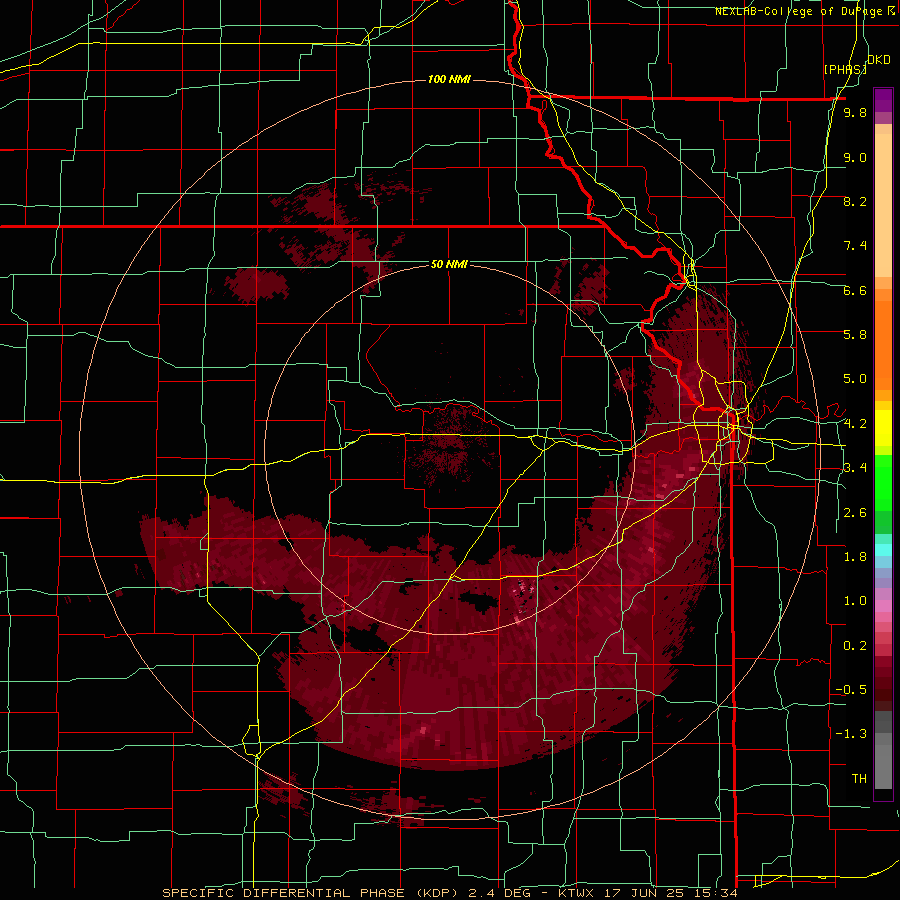Click the 5.8 scale value
This screenshot has height=900, width=900.
pyautogui.click(x=855, y=335)
